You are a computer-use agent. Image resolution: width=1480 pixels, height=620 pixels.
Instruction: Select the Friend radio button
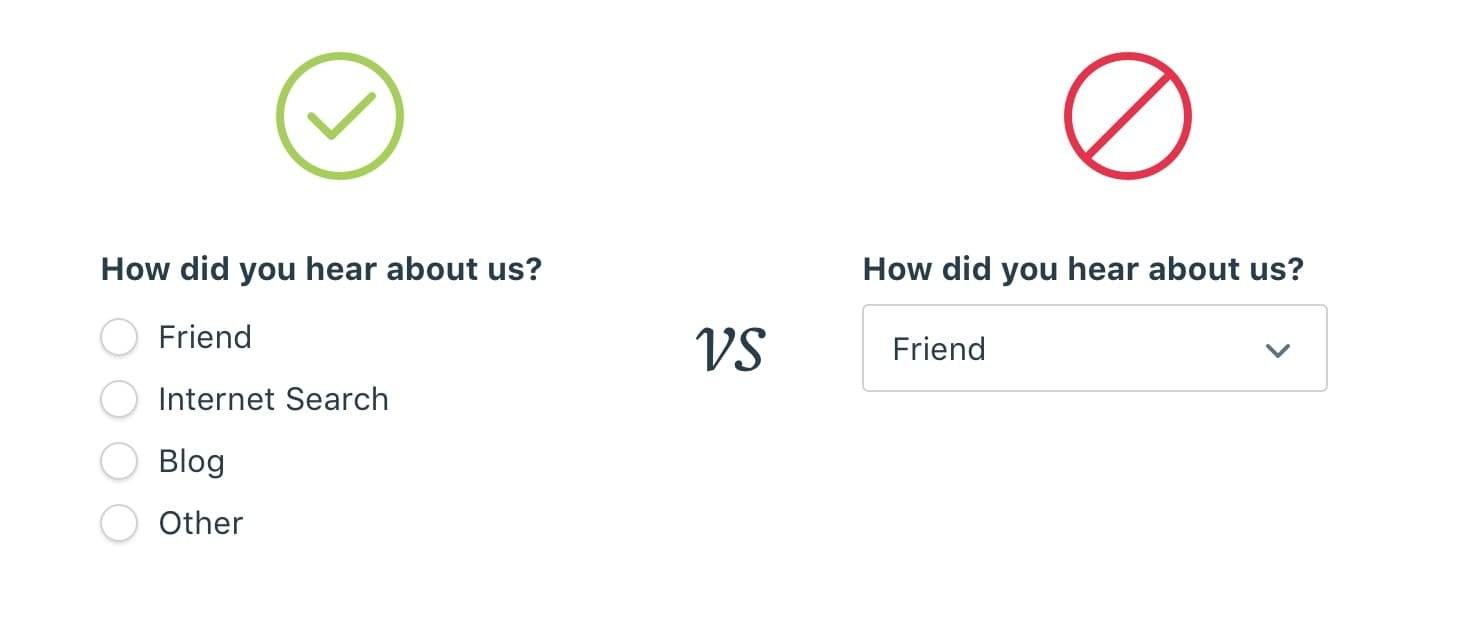(118, 337)
